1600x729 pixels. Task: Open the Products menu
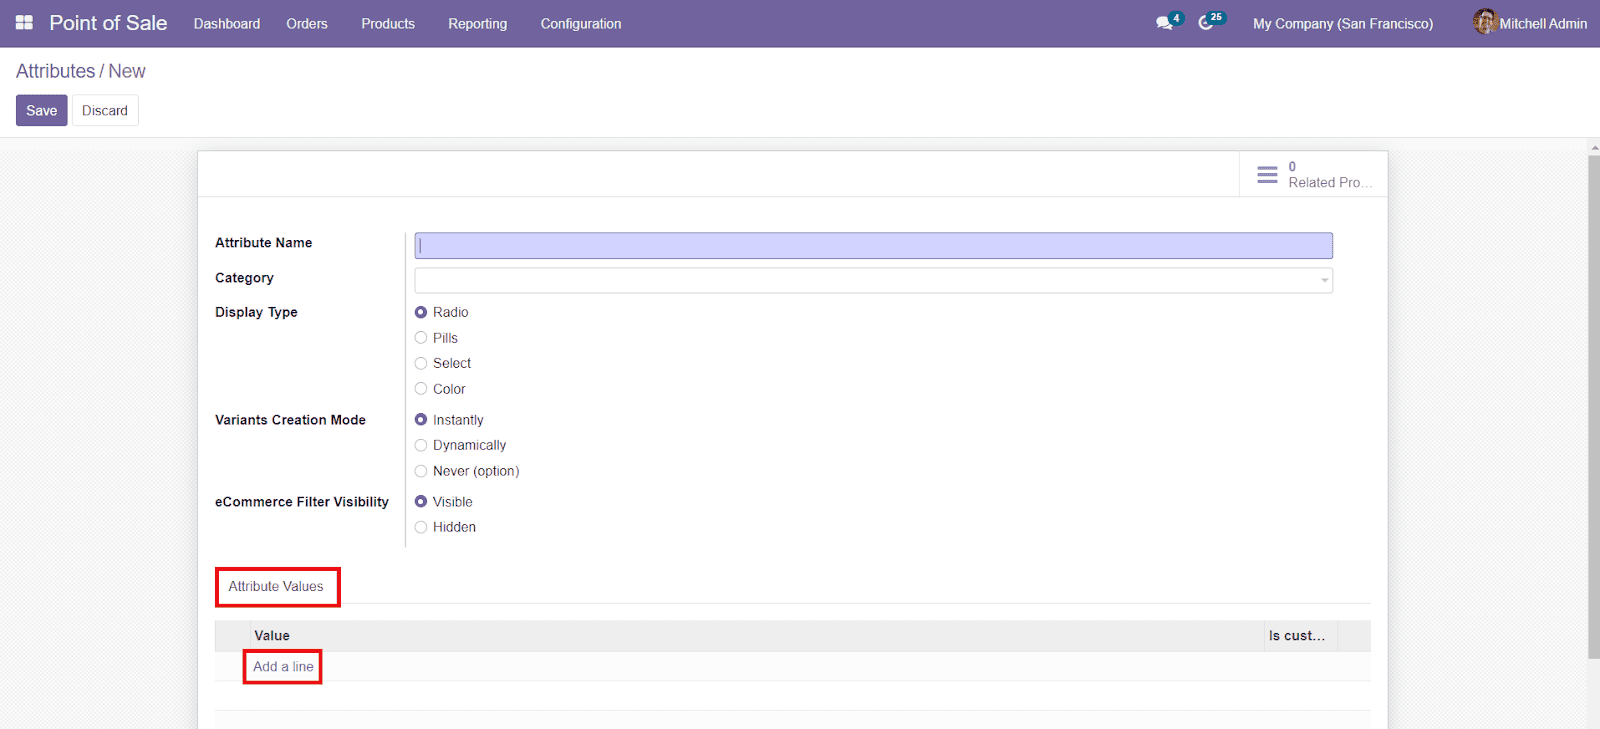(x=388, y=23)
